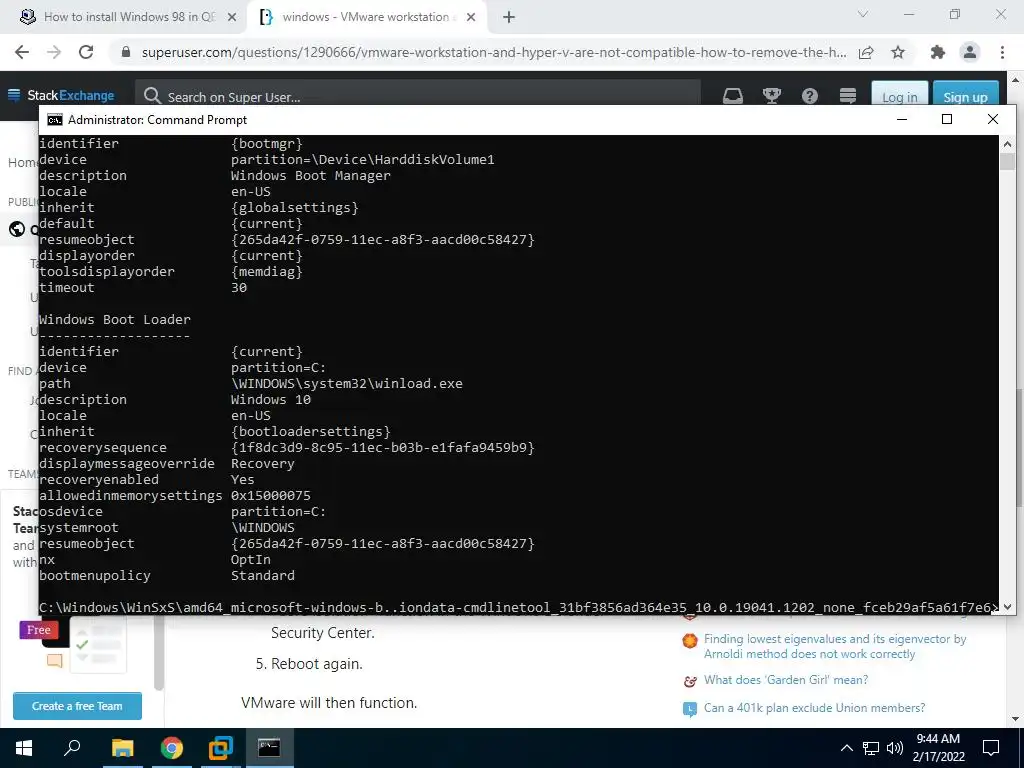Bookmark this page with the star icon
This screenshot has width=1024, height=768.
(898, 52)
